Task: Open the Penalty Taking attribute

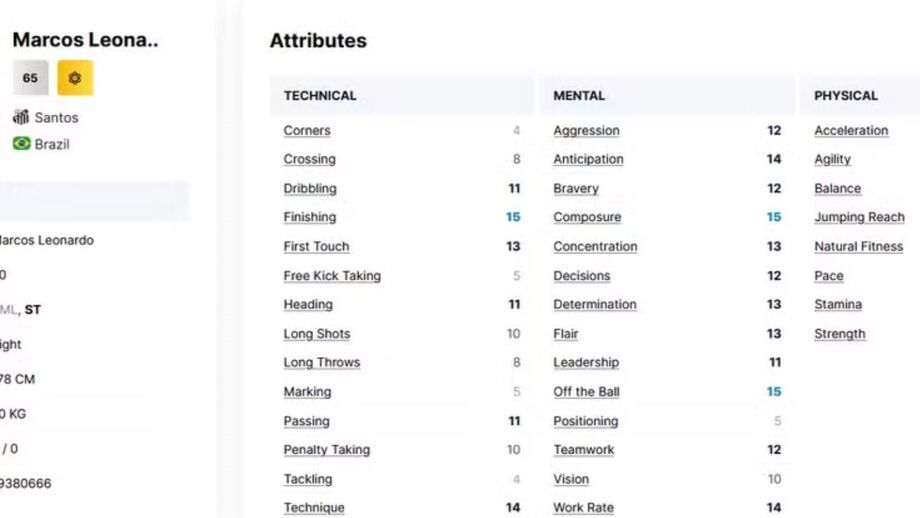Action: [x=326, y=450]
